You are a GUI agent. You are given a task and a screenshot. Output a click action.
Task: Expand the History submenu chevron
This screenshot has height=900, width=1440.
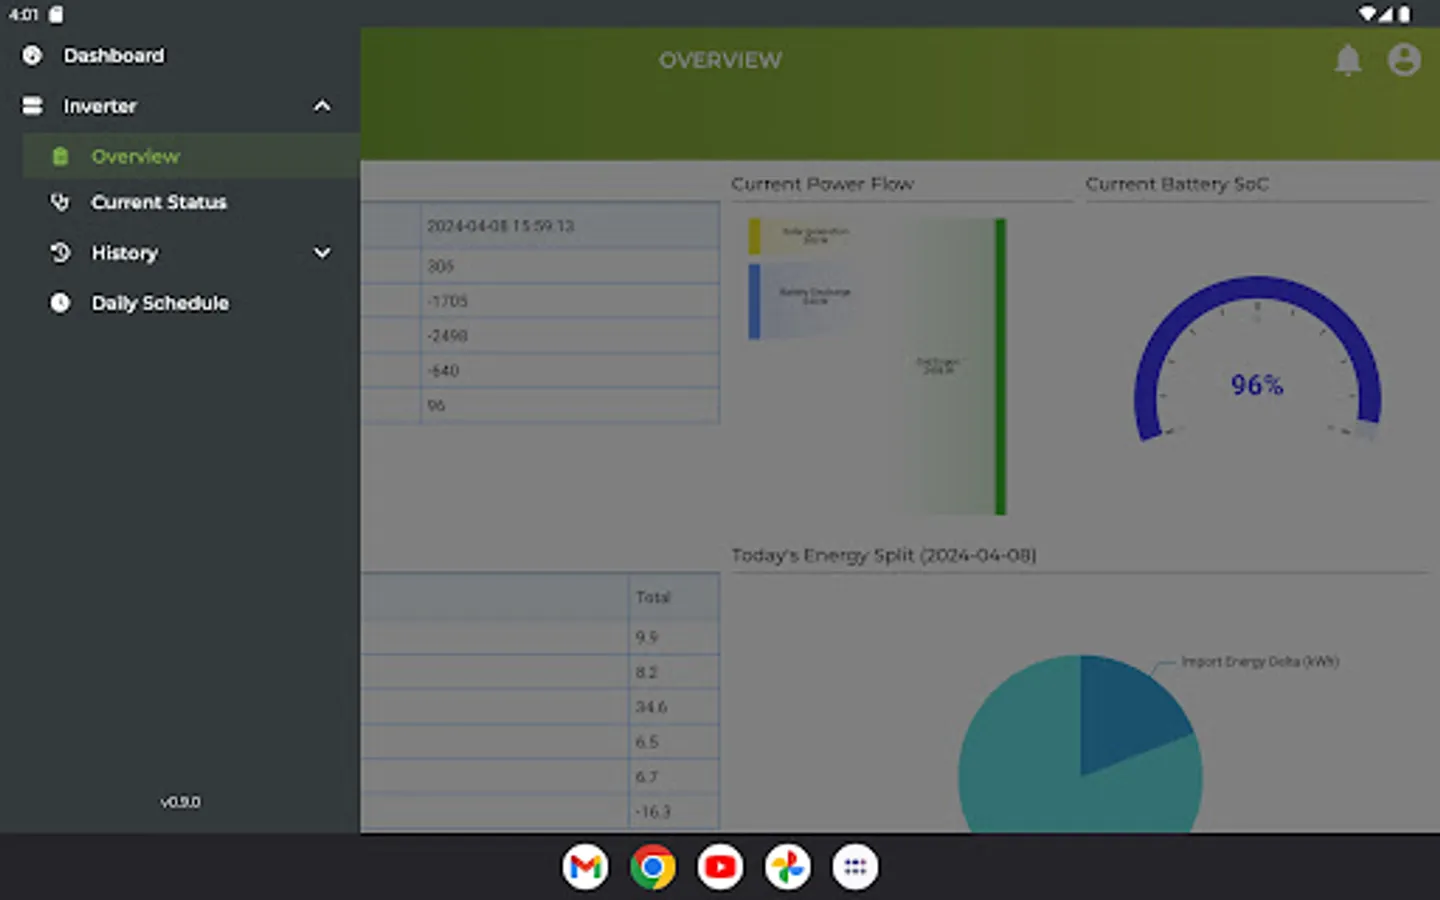tap(322, 253)
